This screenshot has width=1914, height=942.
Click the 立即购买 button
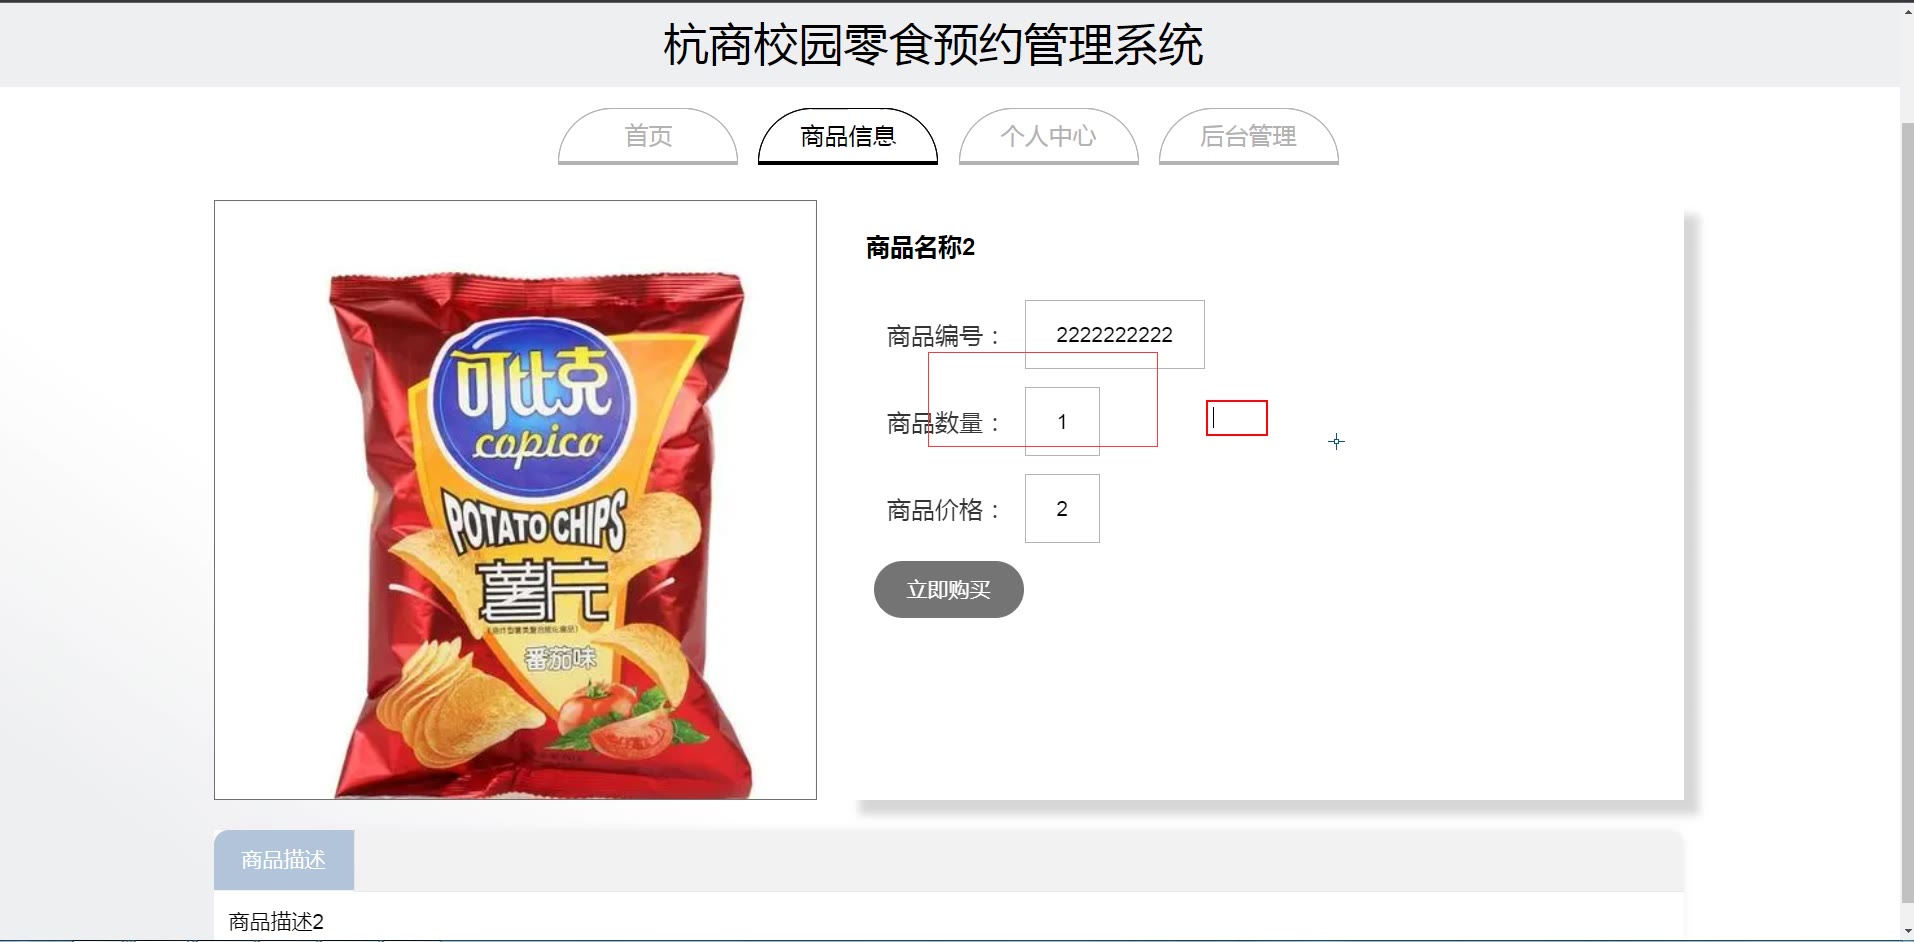pos(948,590)
